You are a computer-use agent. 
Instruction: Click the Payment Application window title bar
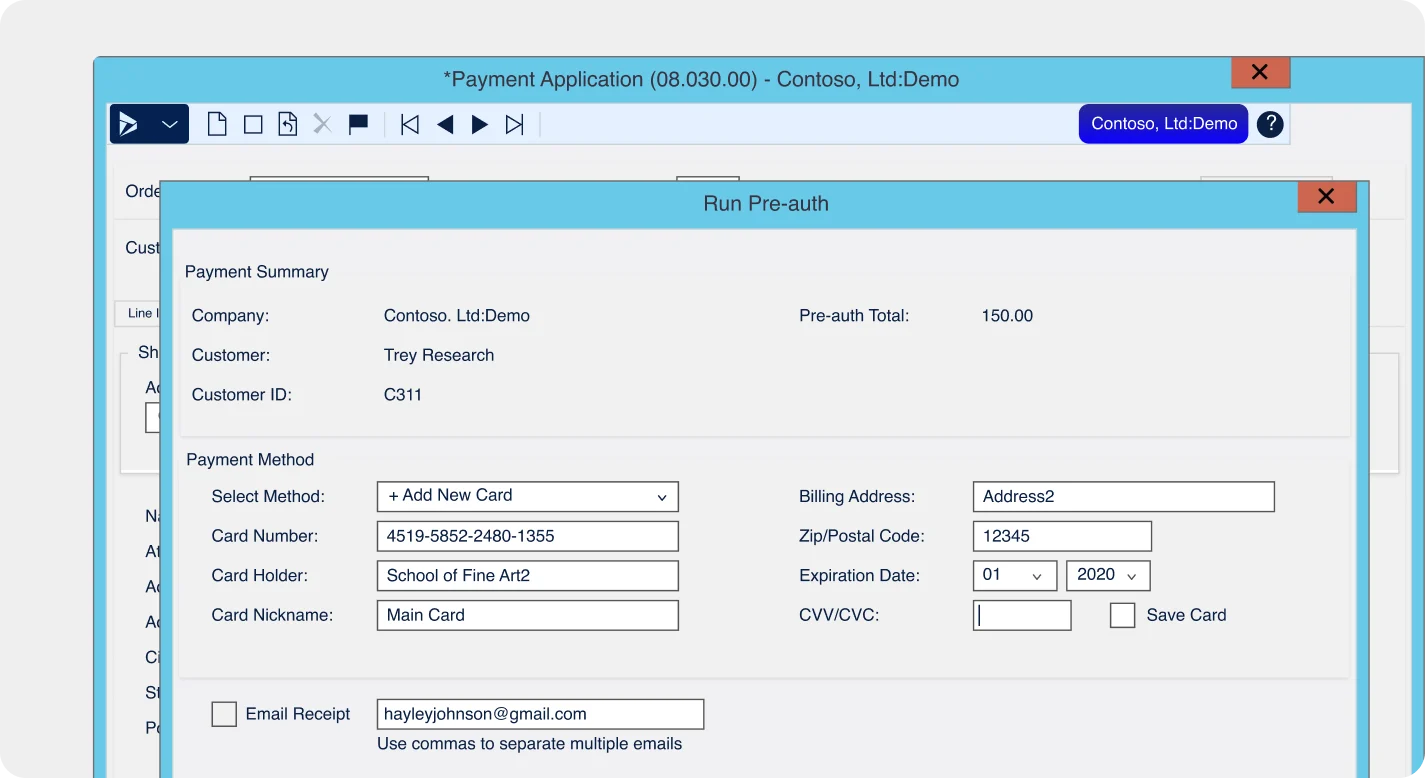pyautogui.click(x=701, y=79)
